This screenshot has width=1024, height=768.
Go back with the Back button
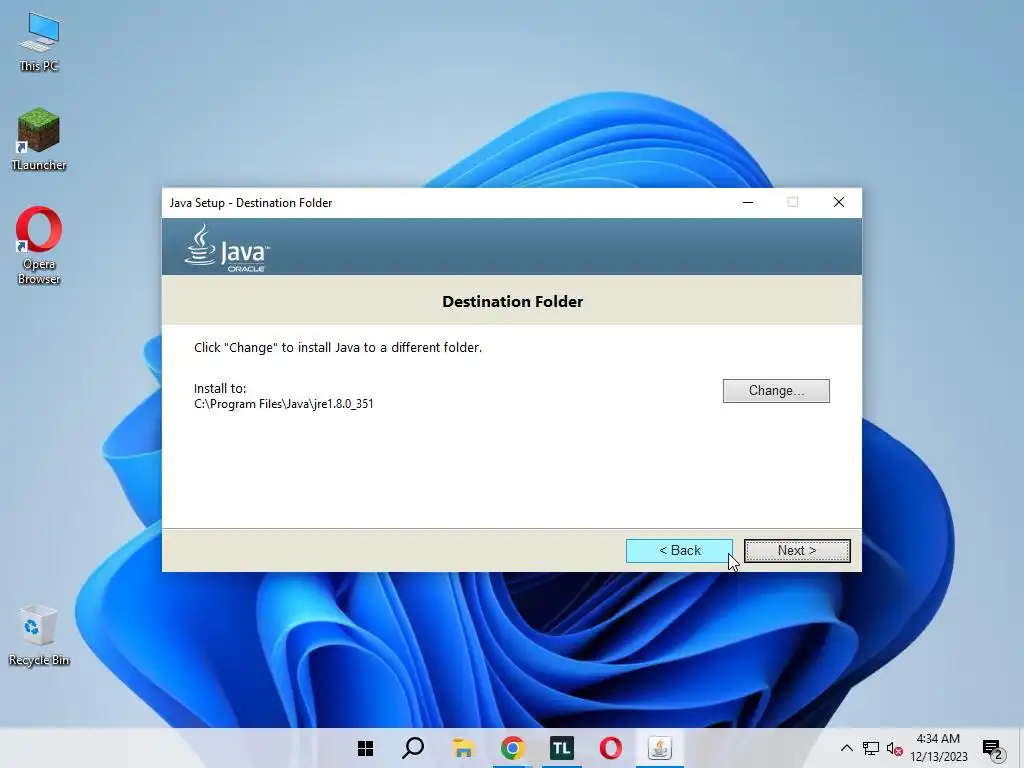coord(679,551)
